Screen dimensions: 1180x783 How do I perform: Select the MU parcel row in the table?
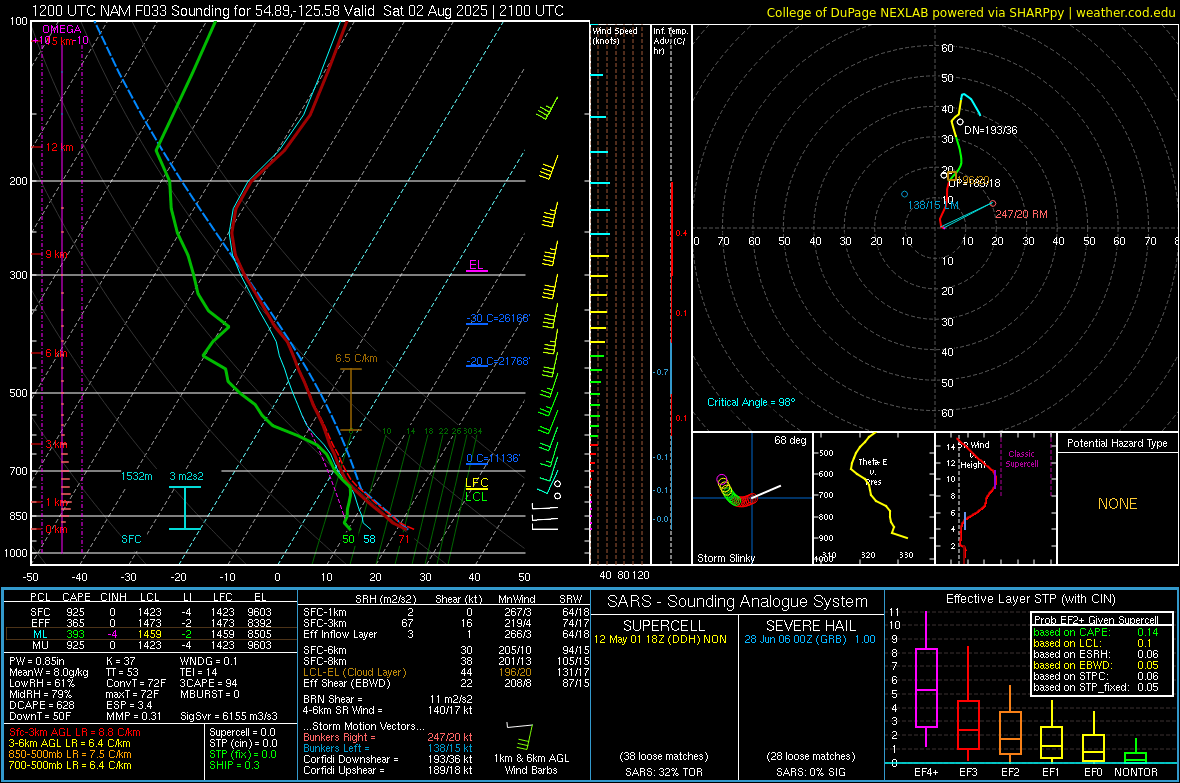pyautogui.click(x=151, y=644)
